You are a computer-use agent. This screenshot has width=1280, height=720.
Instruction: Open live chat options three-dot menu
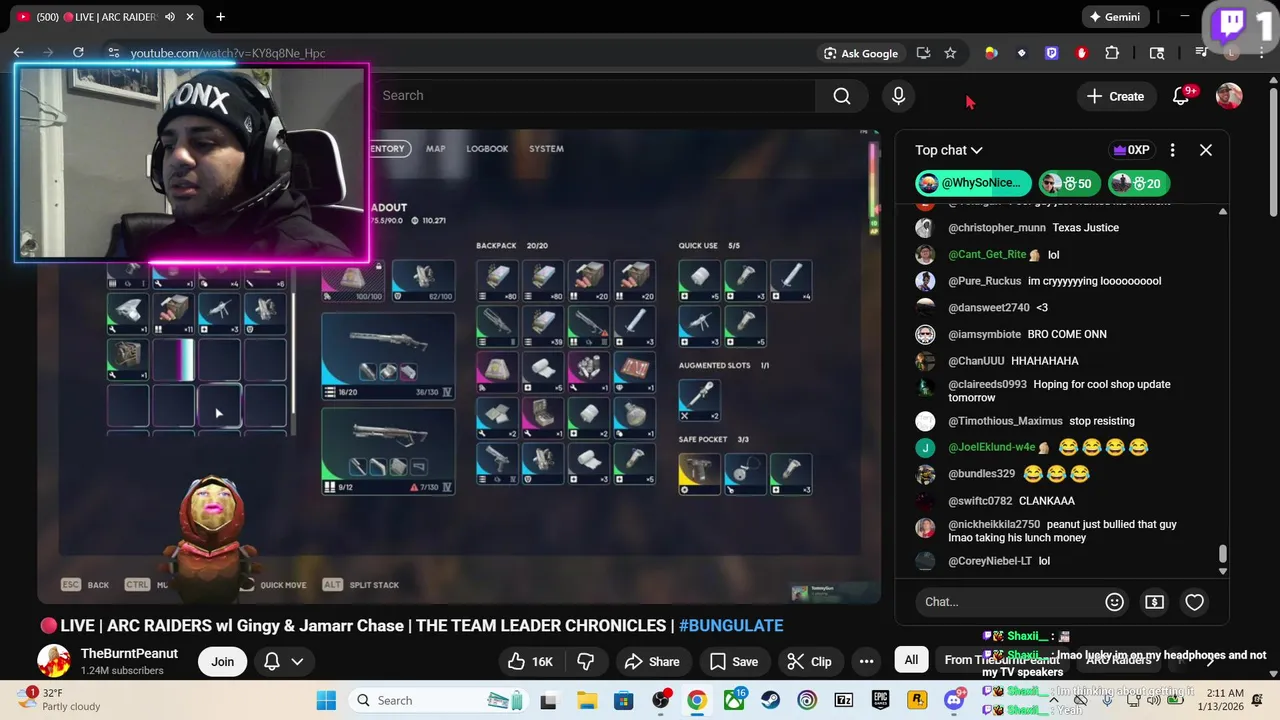(1172, 150)
